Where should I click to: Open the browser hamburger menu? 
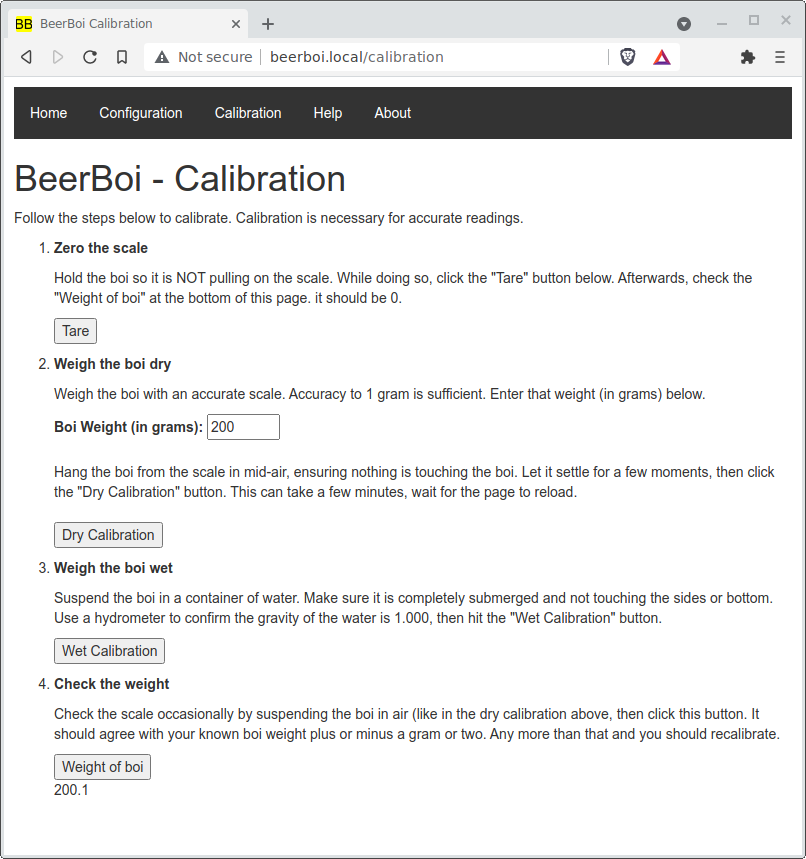point(780,57)
